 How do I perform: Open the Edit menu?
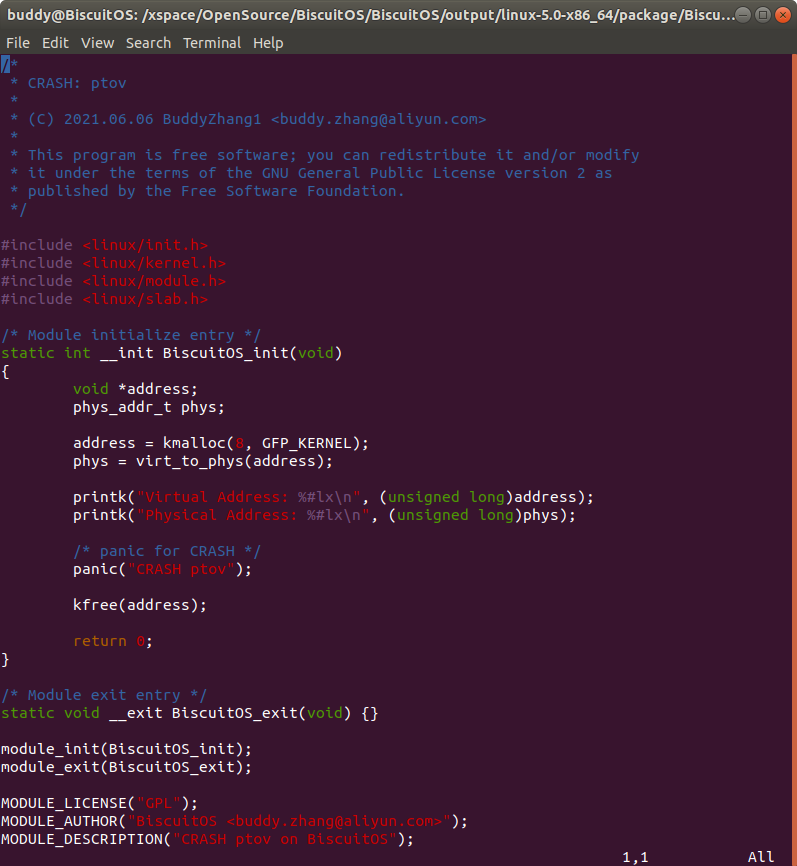tap(55, 43)
